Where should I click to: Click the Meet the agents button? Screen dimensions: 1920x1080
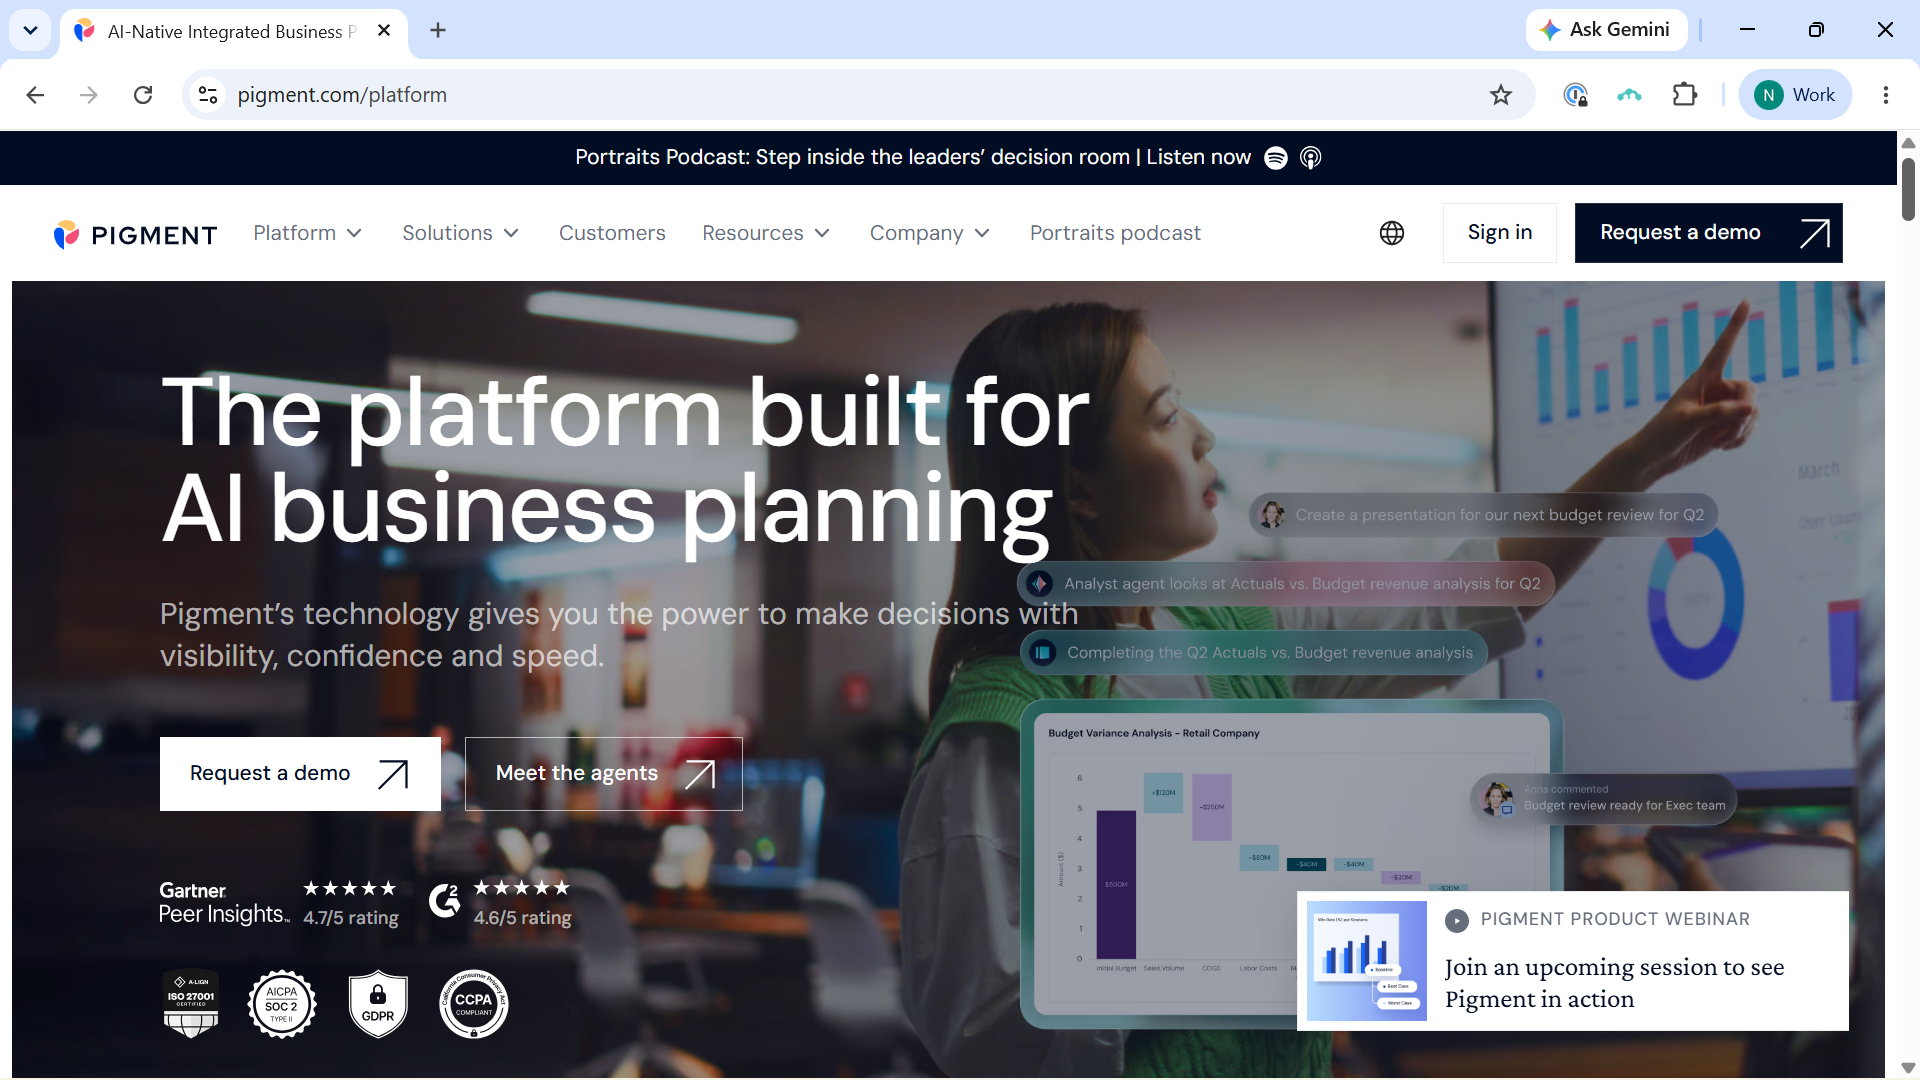tap(604, 774)
